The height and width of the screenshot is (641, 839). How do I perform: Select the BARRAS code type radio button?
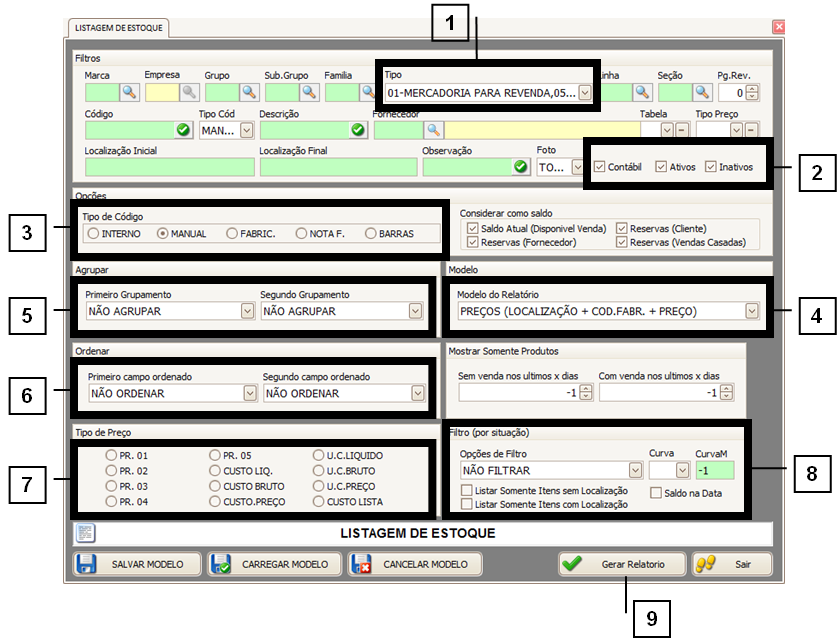pos(372,233)
